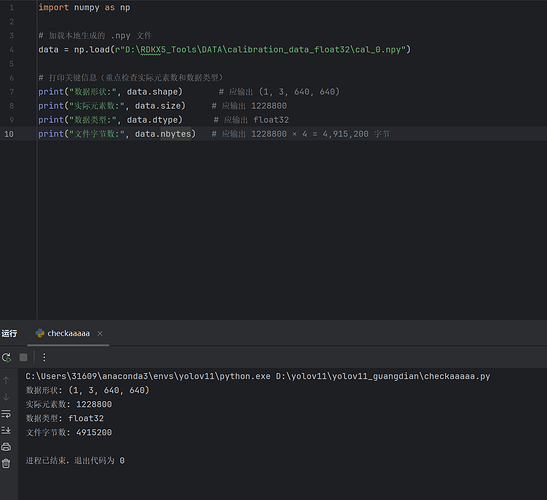The width and height of the screenshot is (547, 500).
Task: Stop the running process
Action: 23,357
